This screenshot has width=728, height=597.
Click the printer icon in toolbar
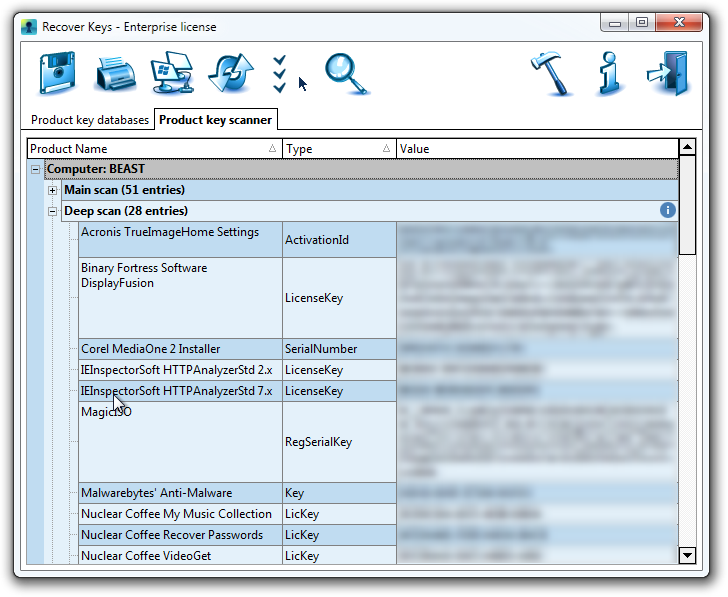click(x=115, y=74)
